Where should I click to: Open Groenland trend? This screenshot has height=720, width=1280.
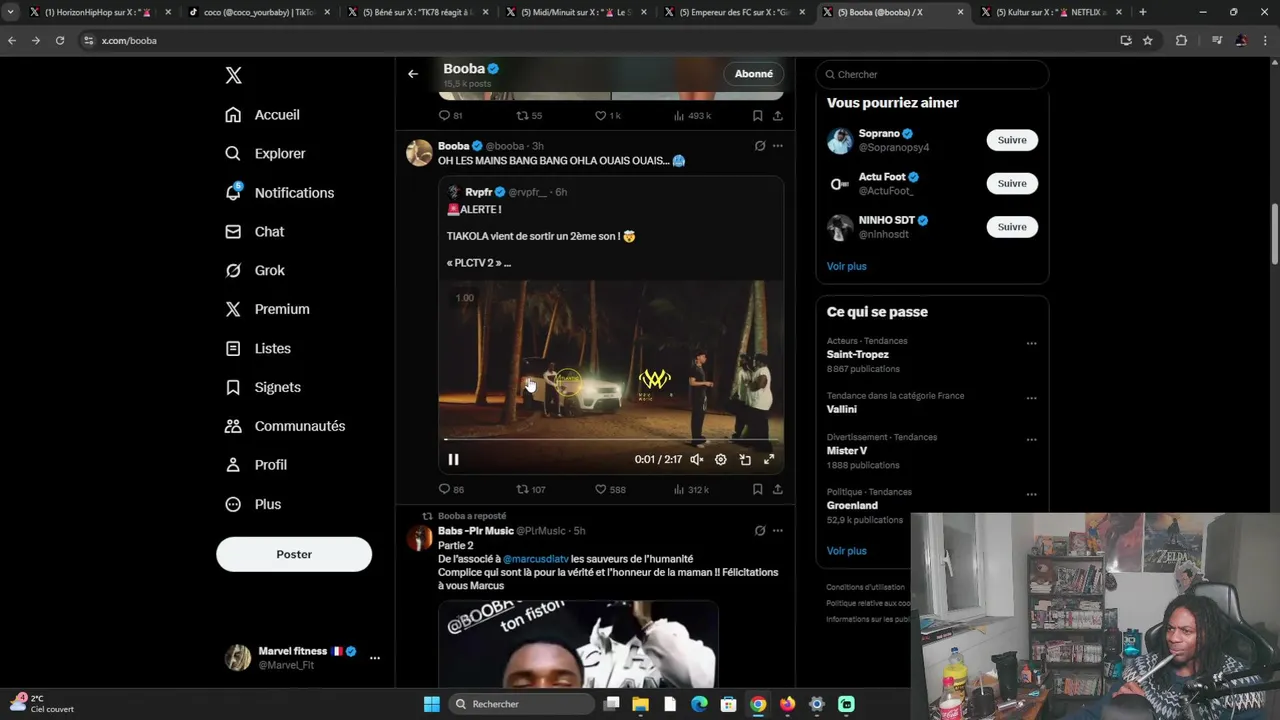[852, 506]
